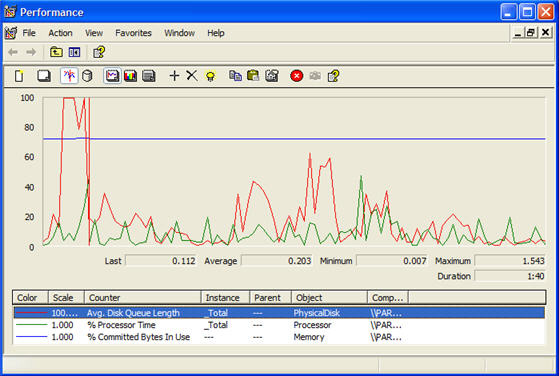
Task: Open the File menu
Action: tap(29, 33)
